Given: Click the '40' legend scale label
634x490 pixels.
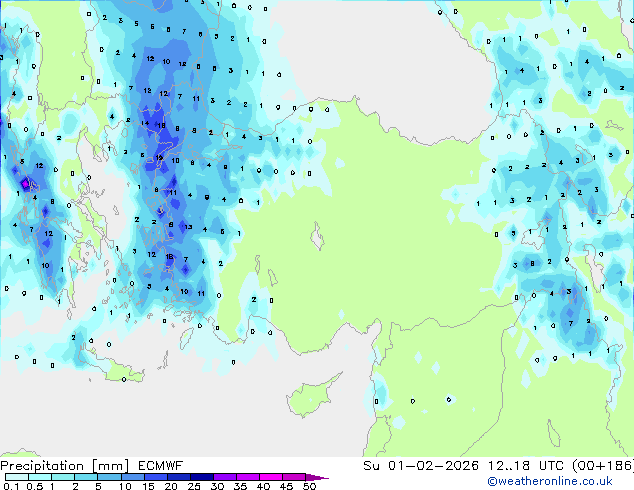Looking at the screenshot, I should (x=263, y=486).
